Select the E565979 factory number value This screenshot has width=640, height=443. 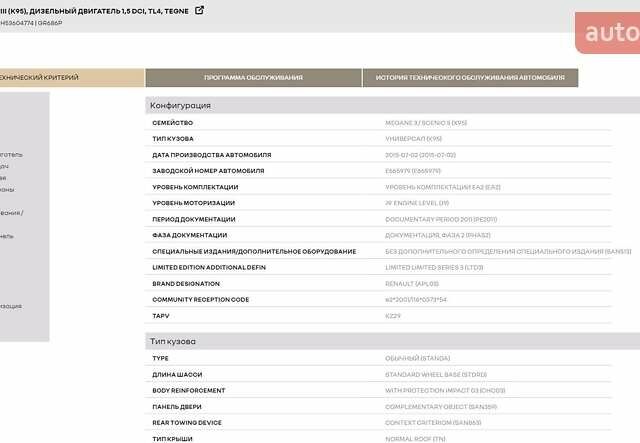pyautogui.click(x=413, y=171)
